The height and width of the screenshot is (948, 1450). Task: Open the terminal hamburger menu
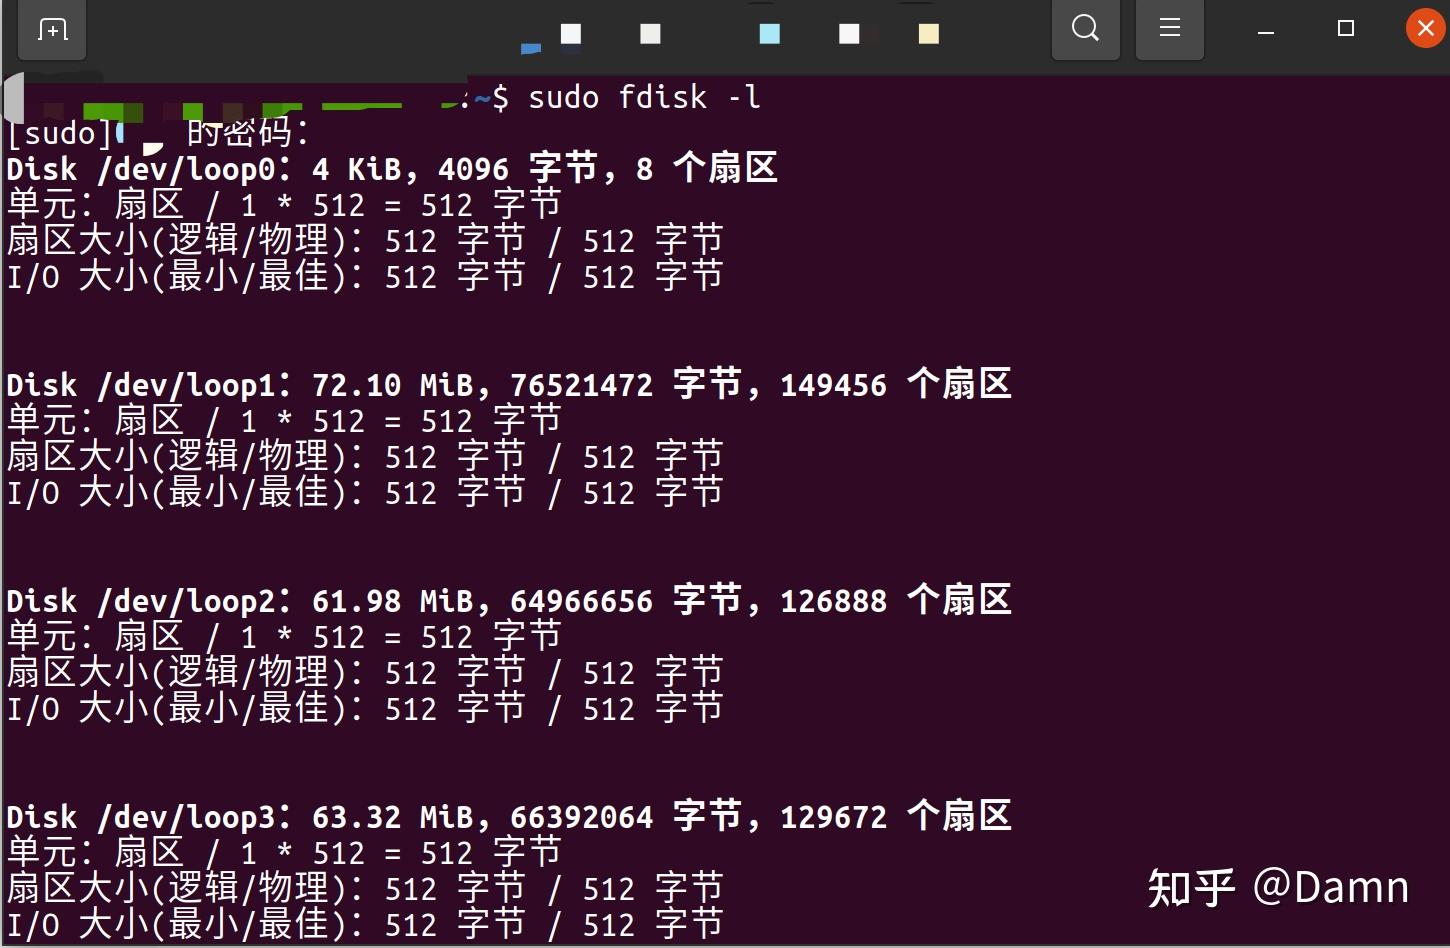click(1169, 28)
